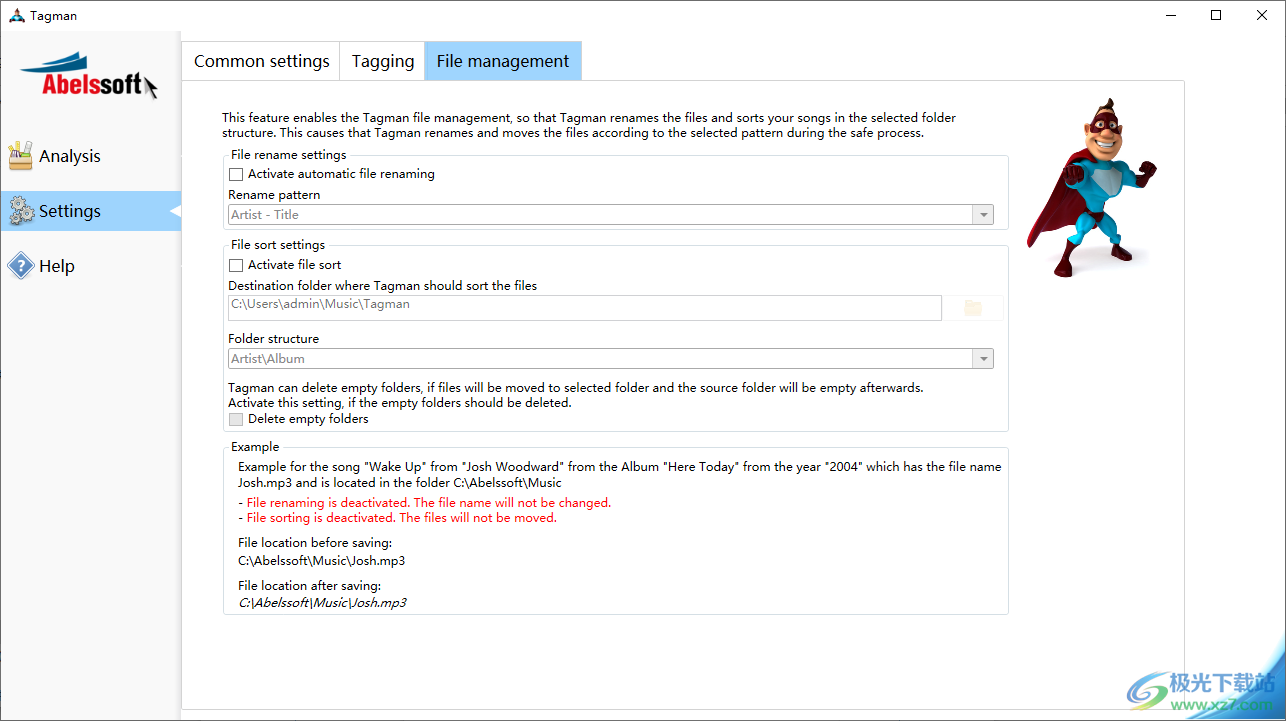Click the destination folder browse icon
The image size is (1286, 721).
[973, 308]
